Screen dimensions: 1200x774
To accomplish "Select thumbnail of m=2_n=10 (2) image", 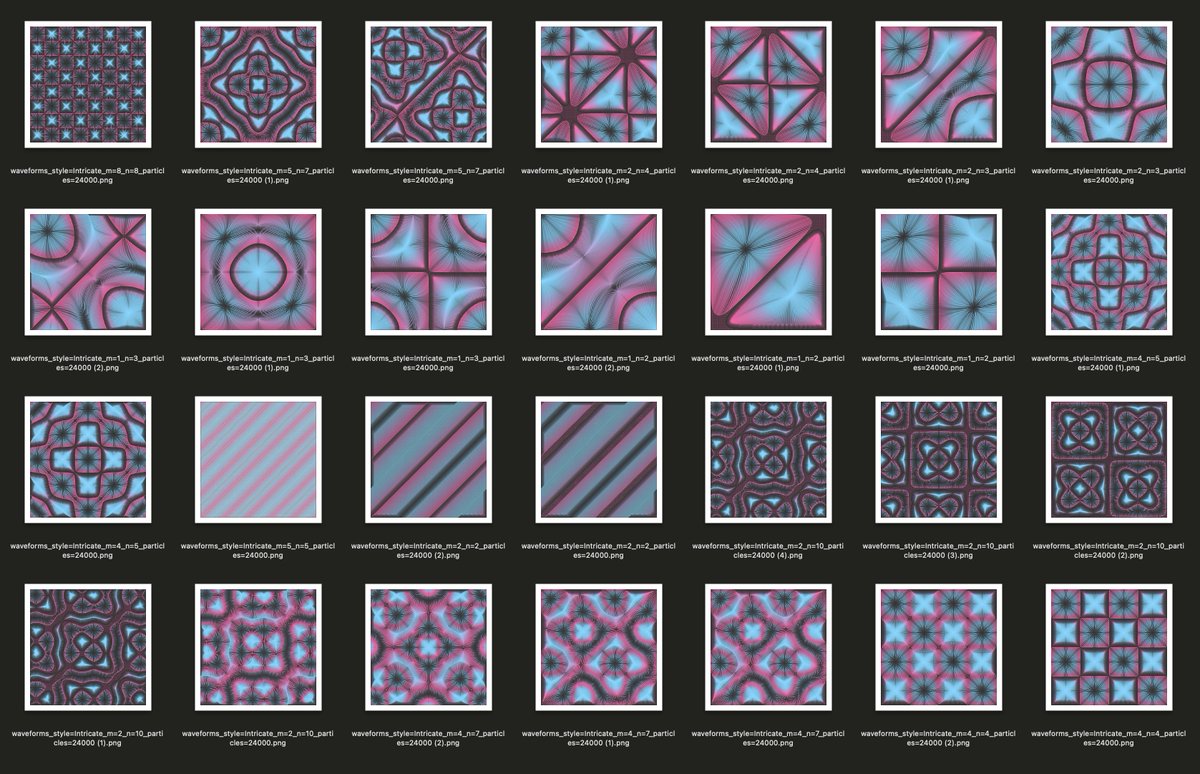I will click(1109, 460).
